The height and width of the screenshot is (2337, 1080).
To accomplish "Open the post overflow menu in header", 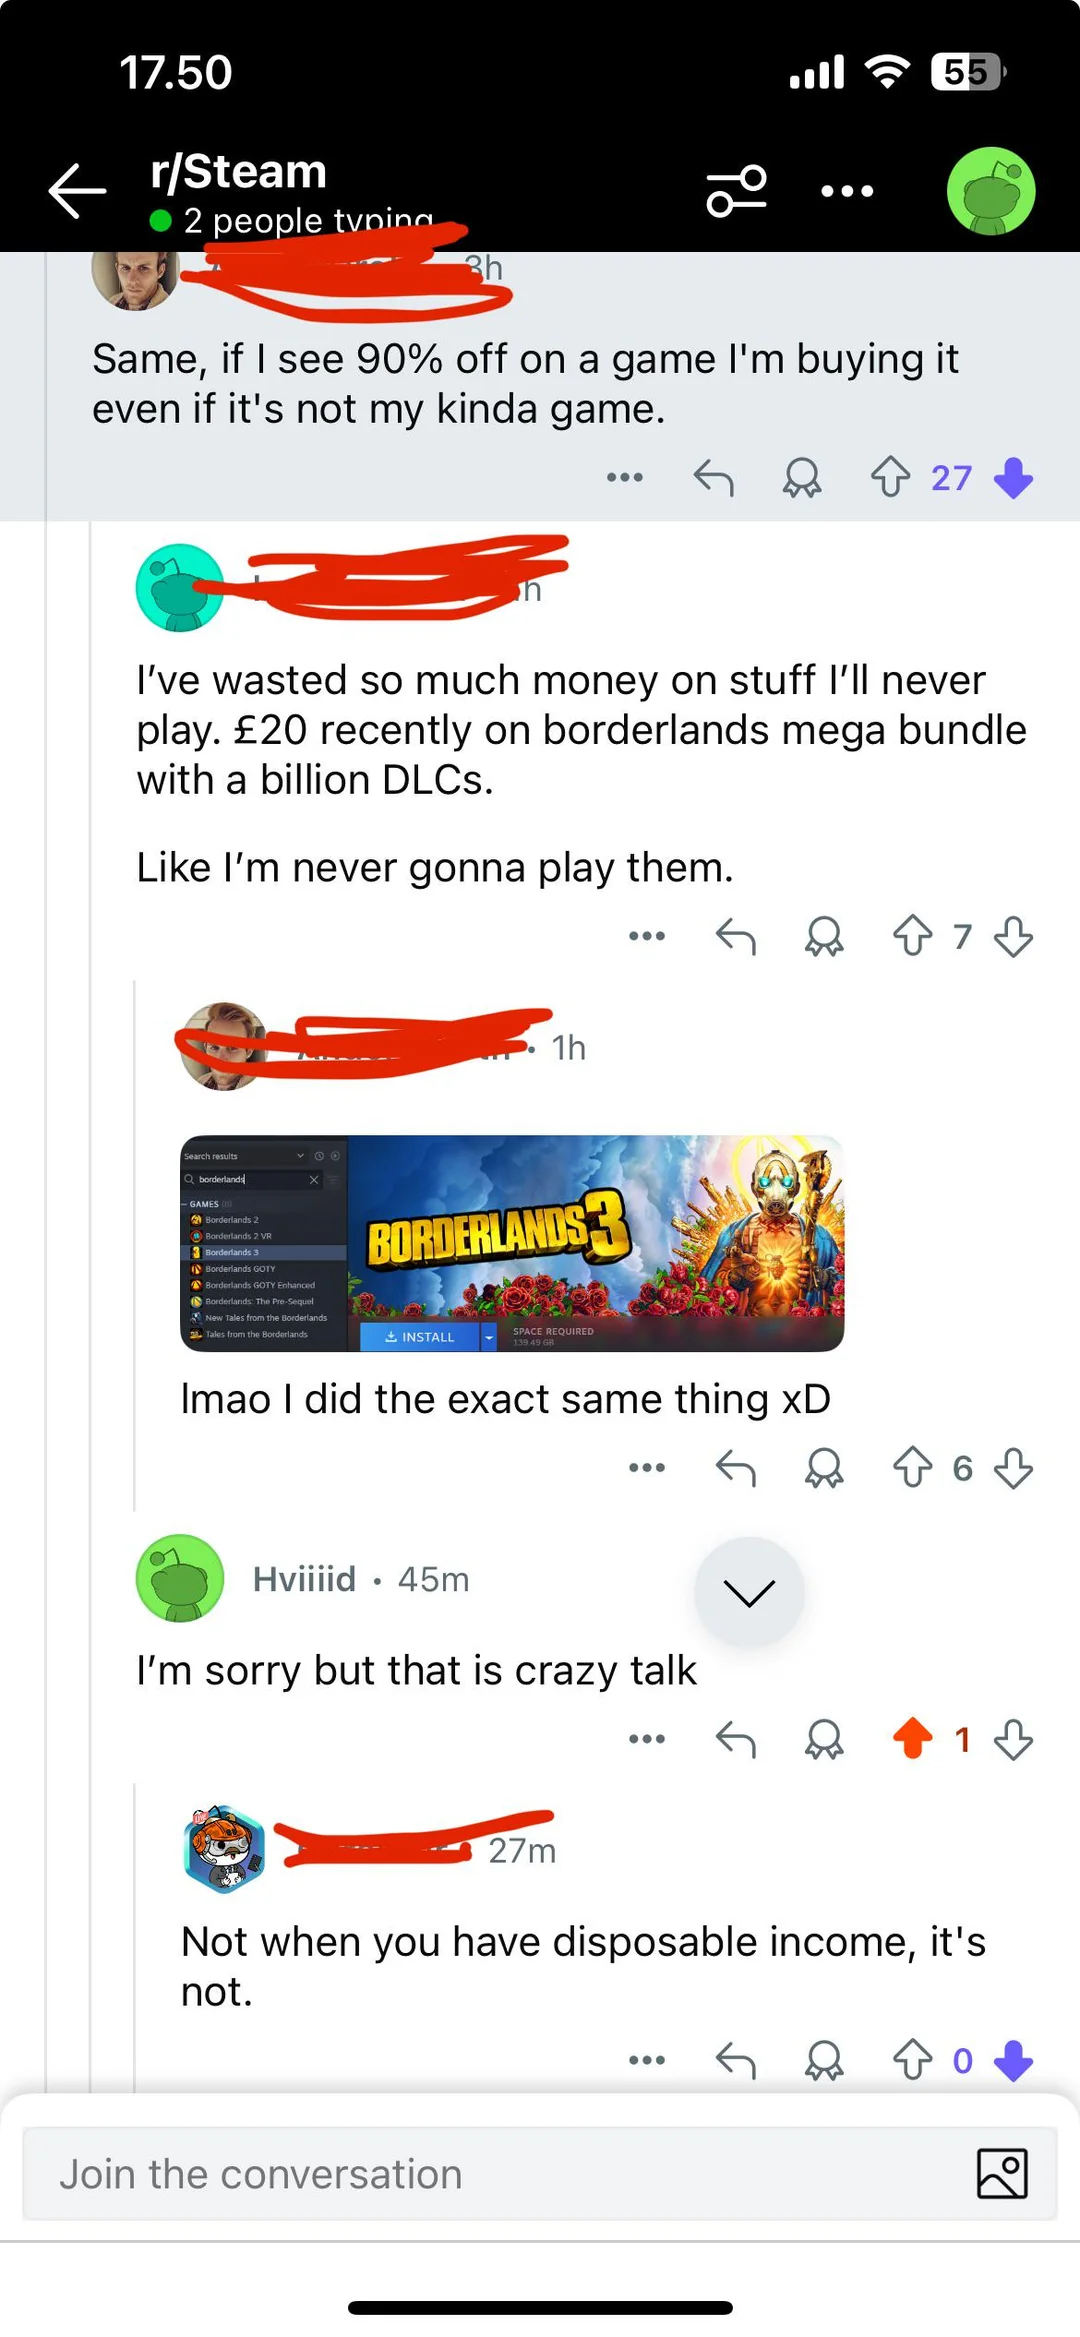I will coord(847,191).
